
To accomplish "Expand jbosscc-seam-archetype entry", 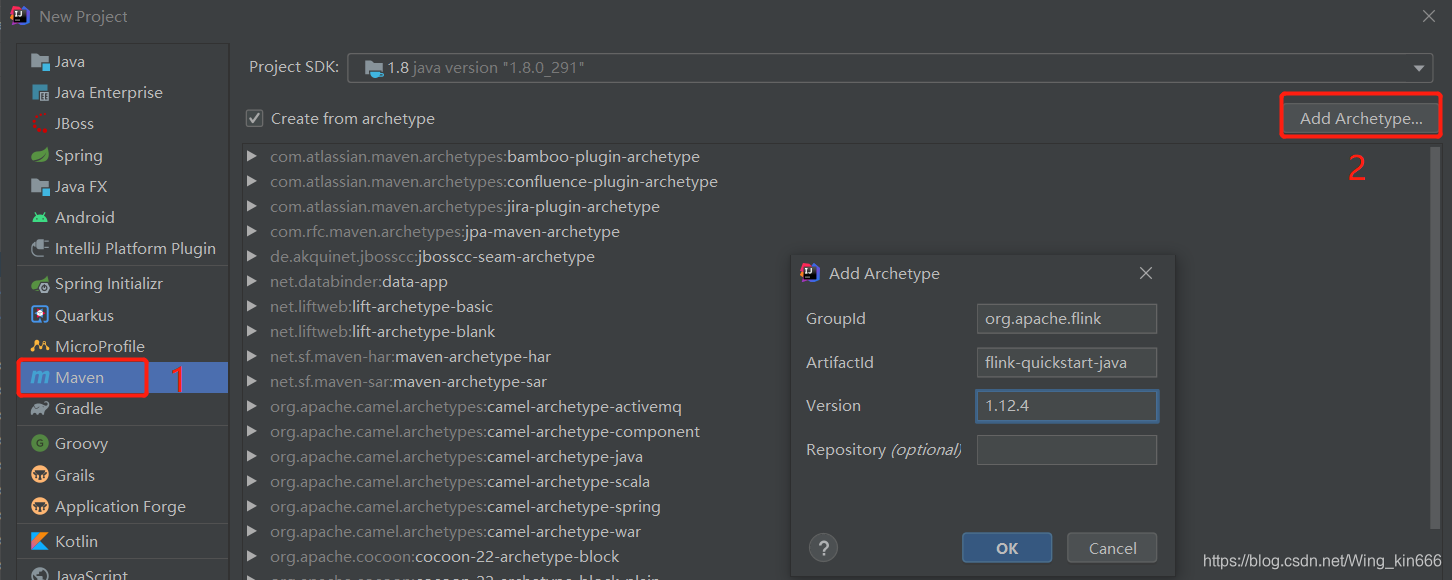I will click(x=252, y=257).
